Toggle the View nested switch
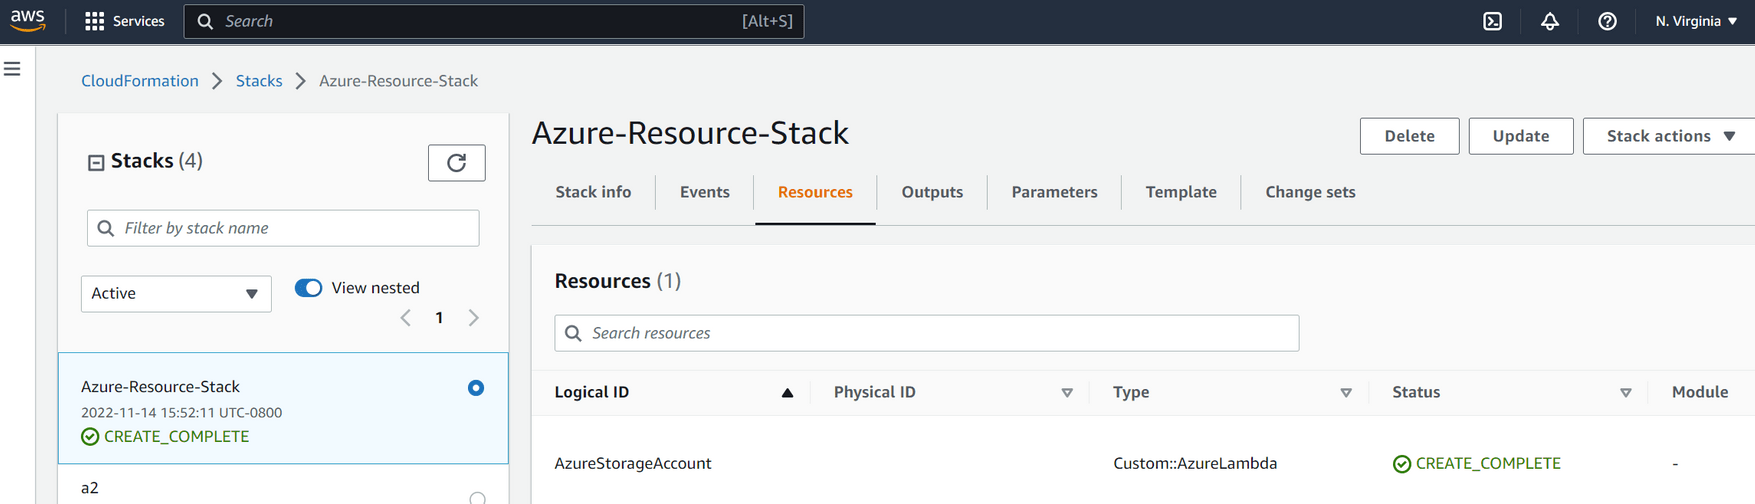This screenshot has width=1755, height=504. [x=308, y=288]
